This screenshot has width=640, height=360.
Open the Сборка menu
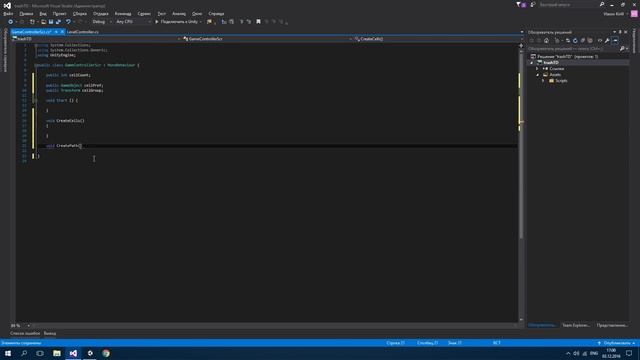(80, 13)
